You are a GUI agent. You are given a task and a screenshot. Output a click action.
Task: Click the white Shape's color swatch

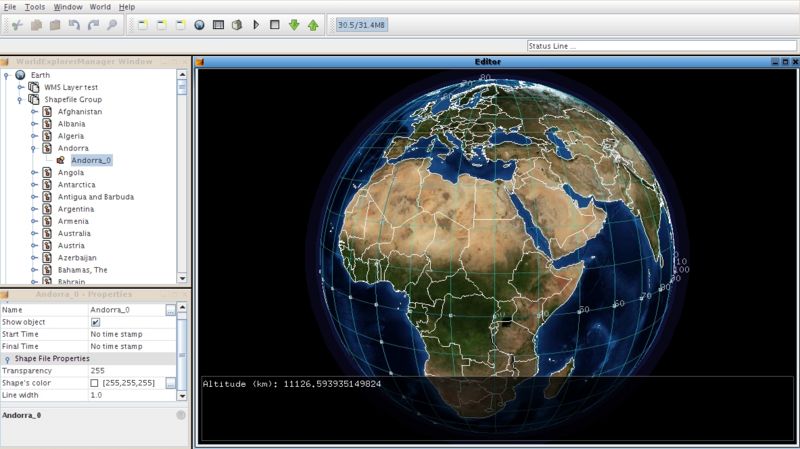95,383
